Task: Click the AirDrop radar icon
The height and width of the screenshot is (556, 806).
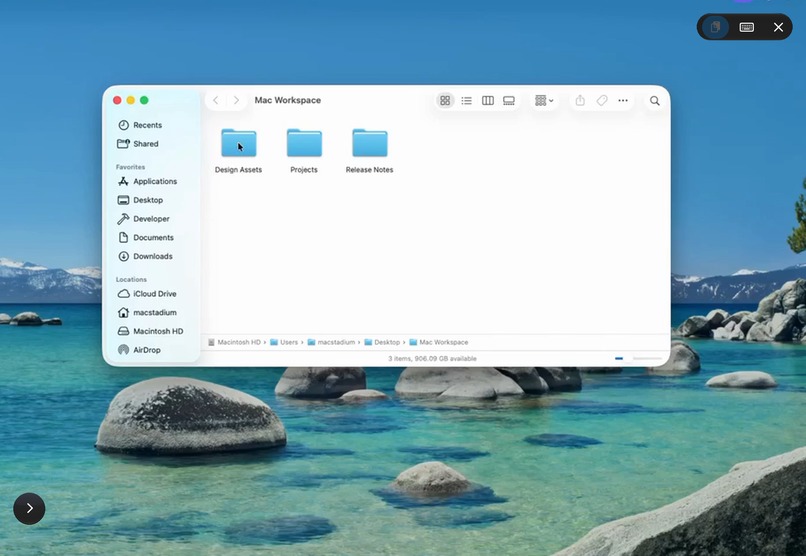Action: (x=123, y=350)
